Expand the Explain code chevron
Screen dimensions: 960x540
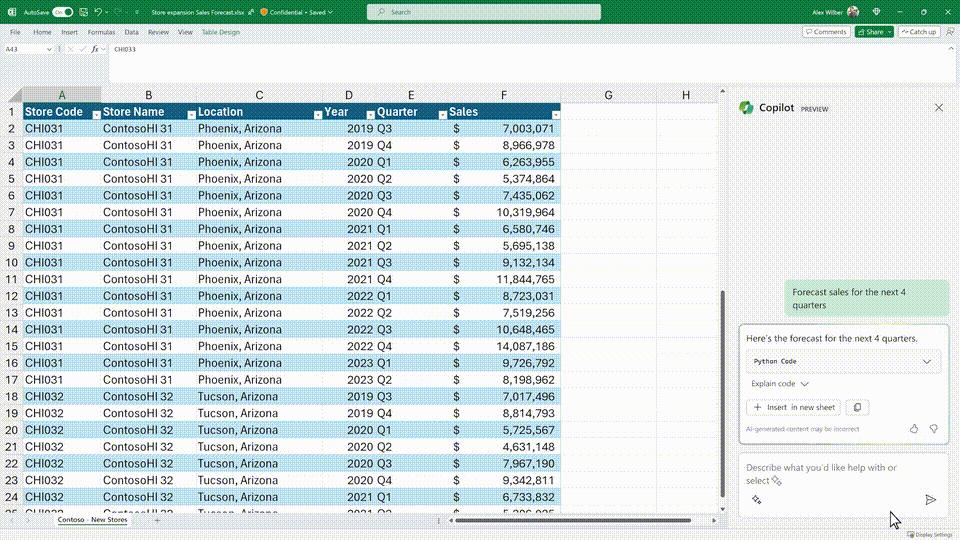coord(805,384)
